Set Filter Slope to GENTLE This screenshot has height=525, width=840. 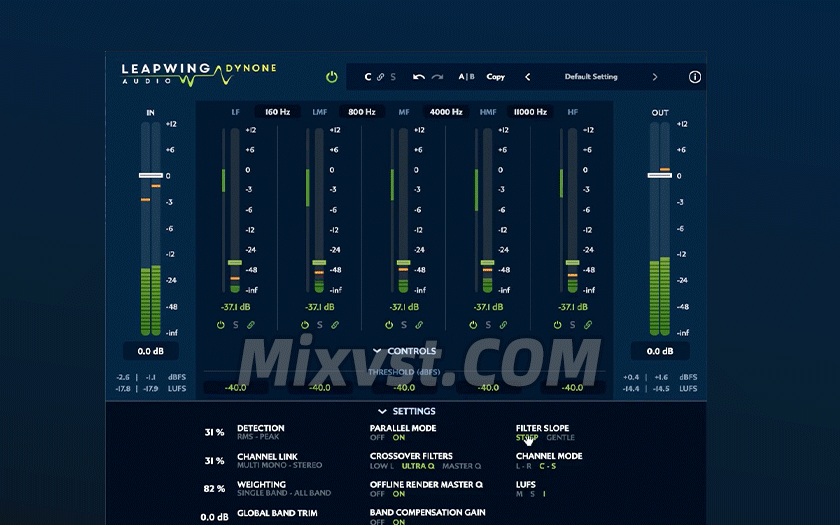[x=560, y=438]
